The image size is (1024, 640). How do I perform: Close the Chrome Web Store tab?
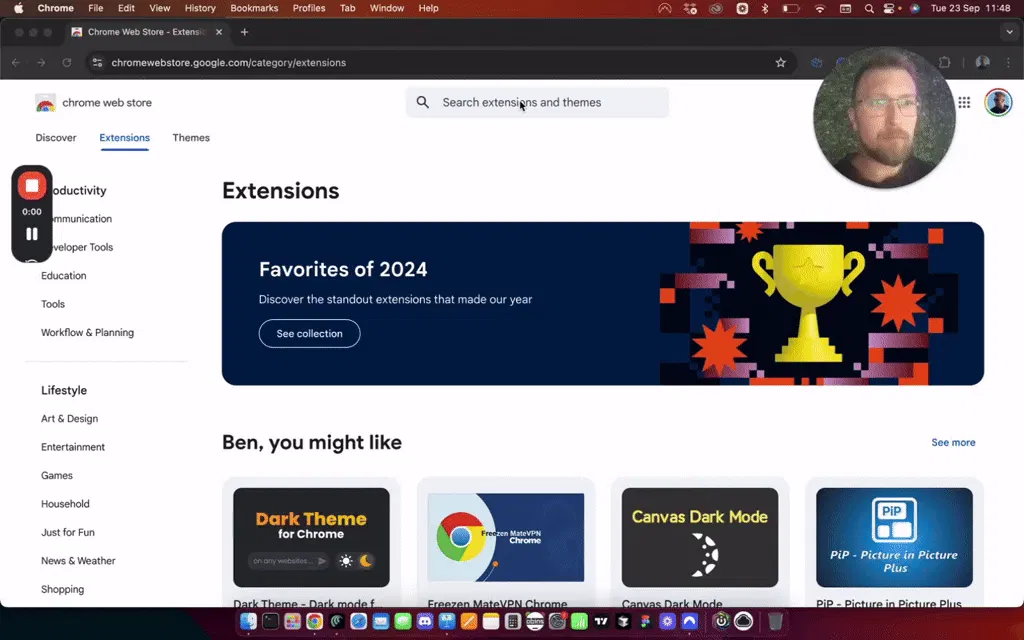tap(219, 32)
